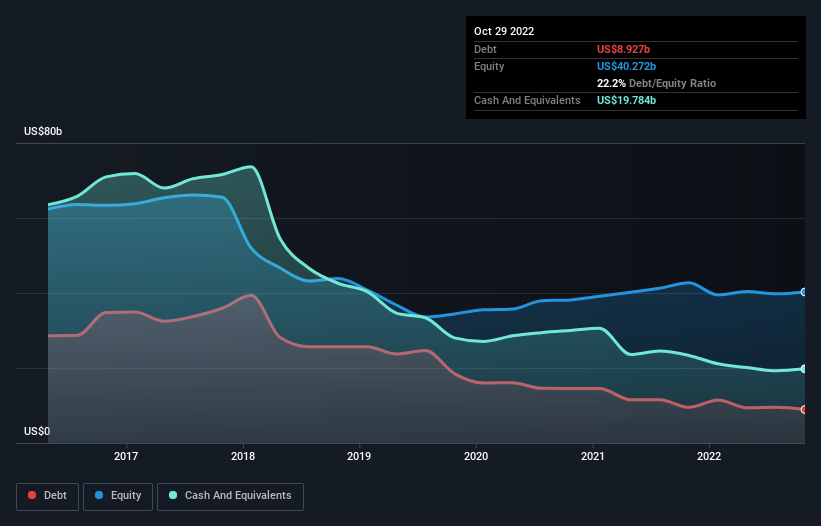
Task: Click the US$80b y-axis label
Action: [x=43, y=131]
